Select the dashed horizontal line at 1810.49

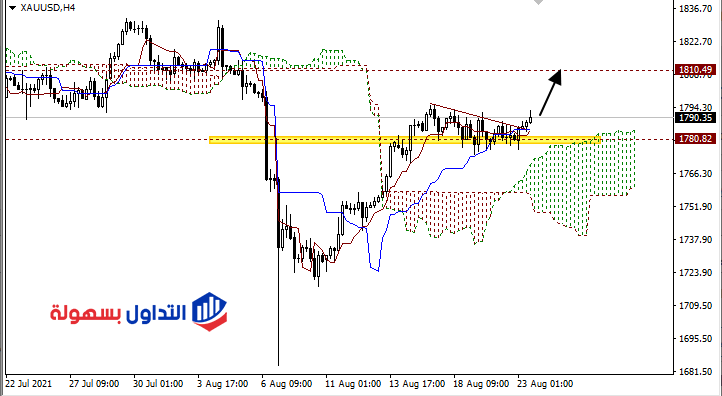tap(339, 70)
